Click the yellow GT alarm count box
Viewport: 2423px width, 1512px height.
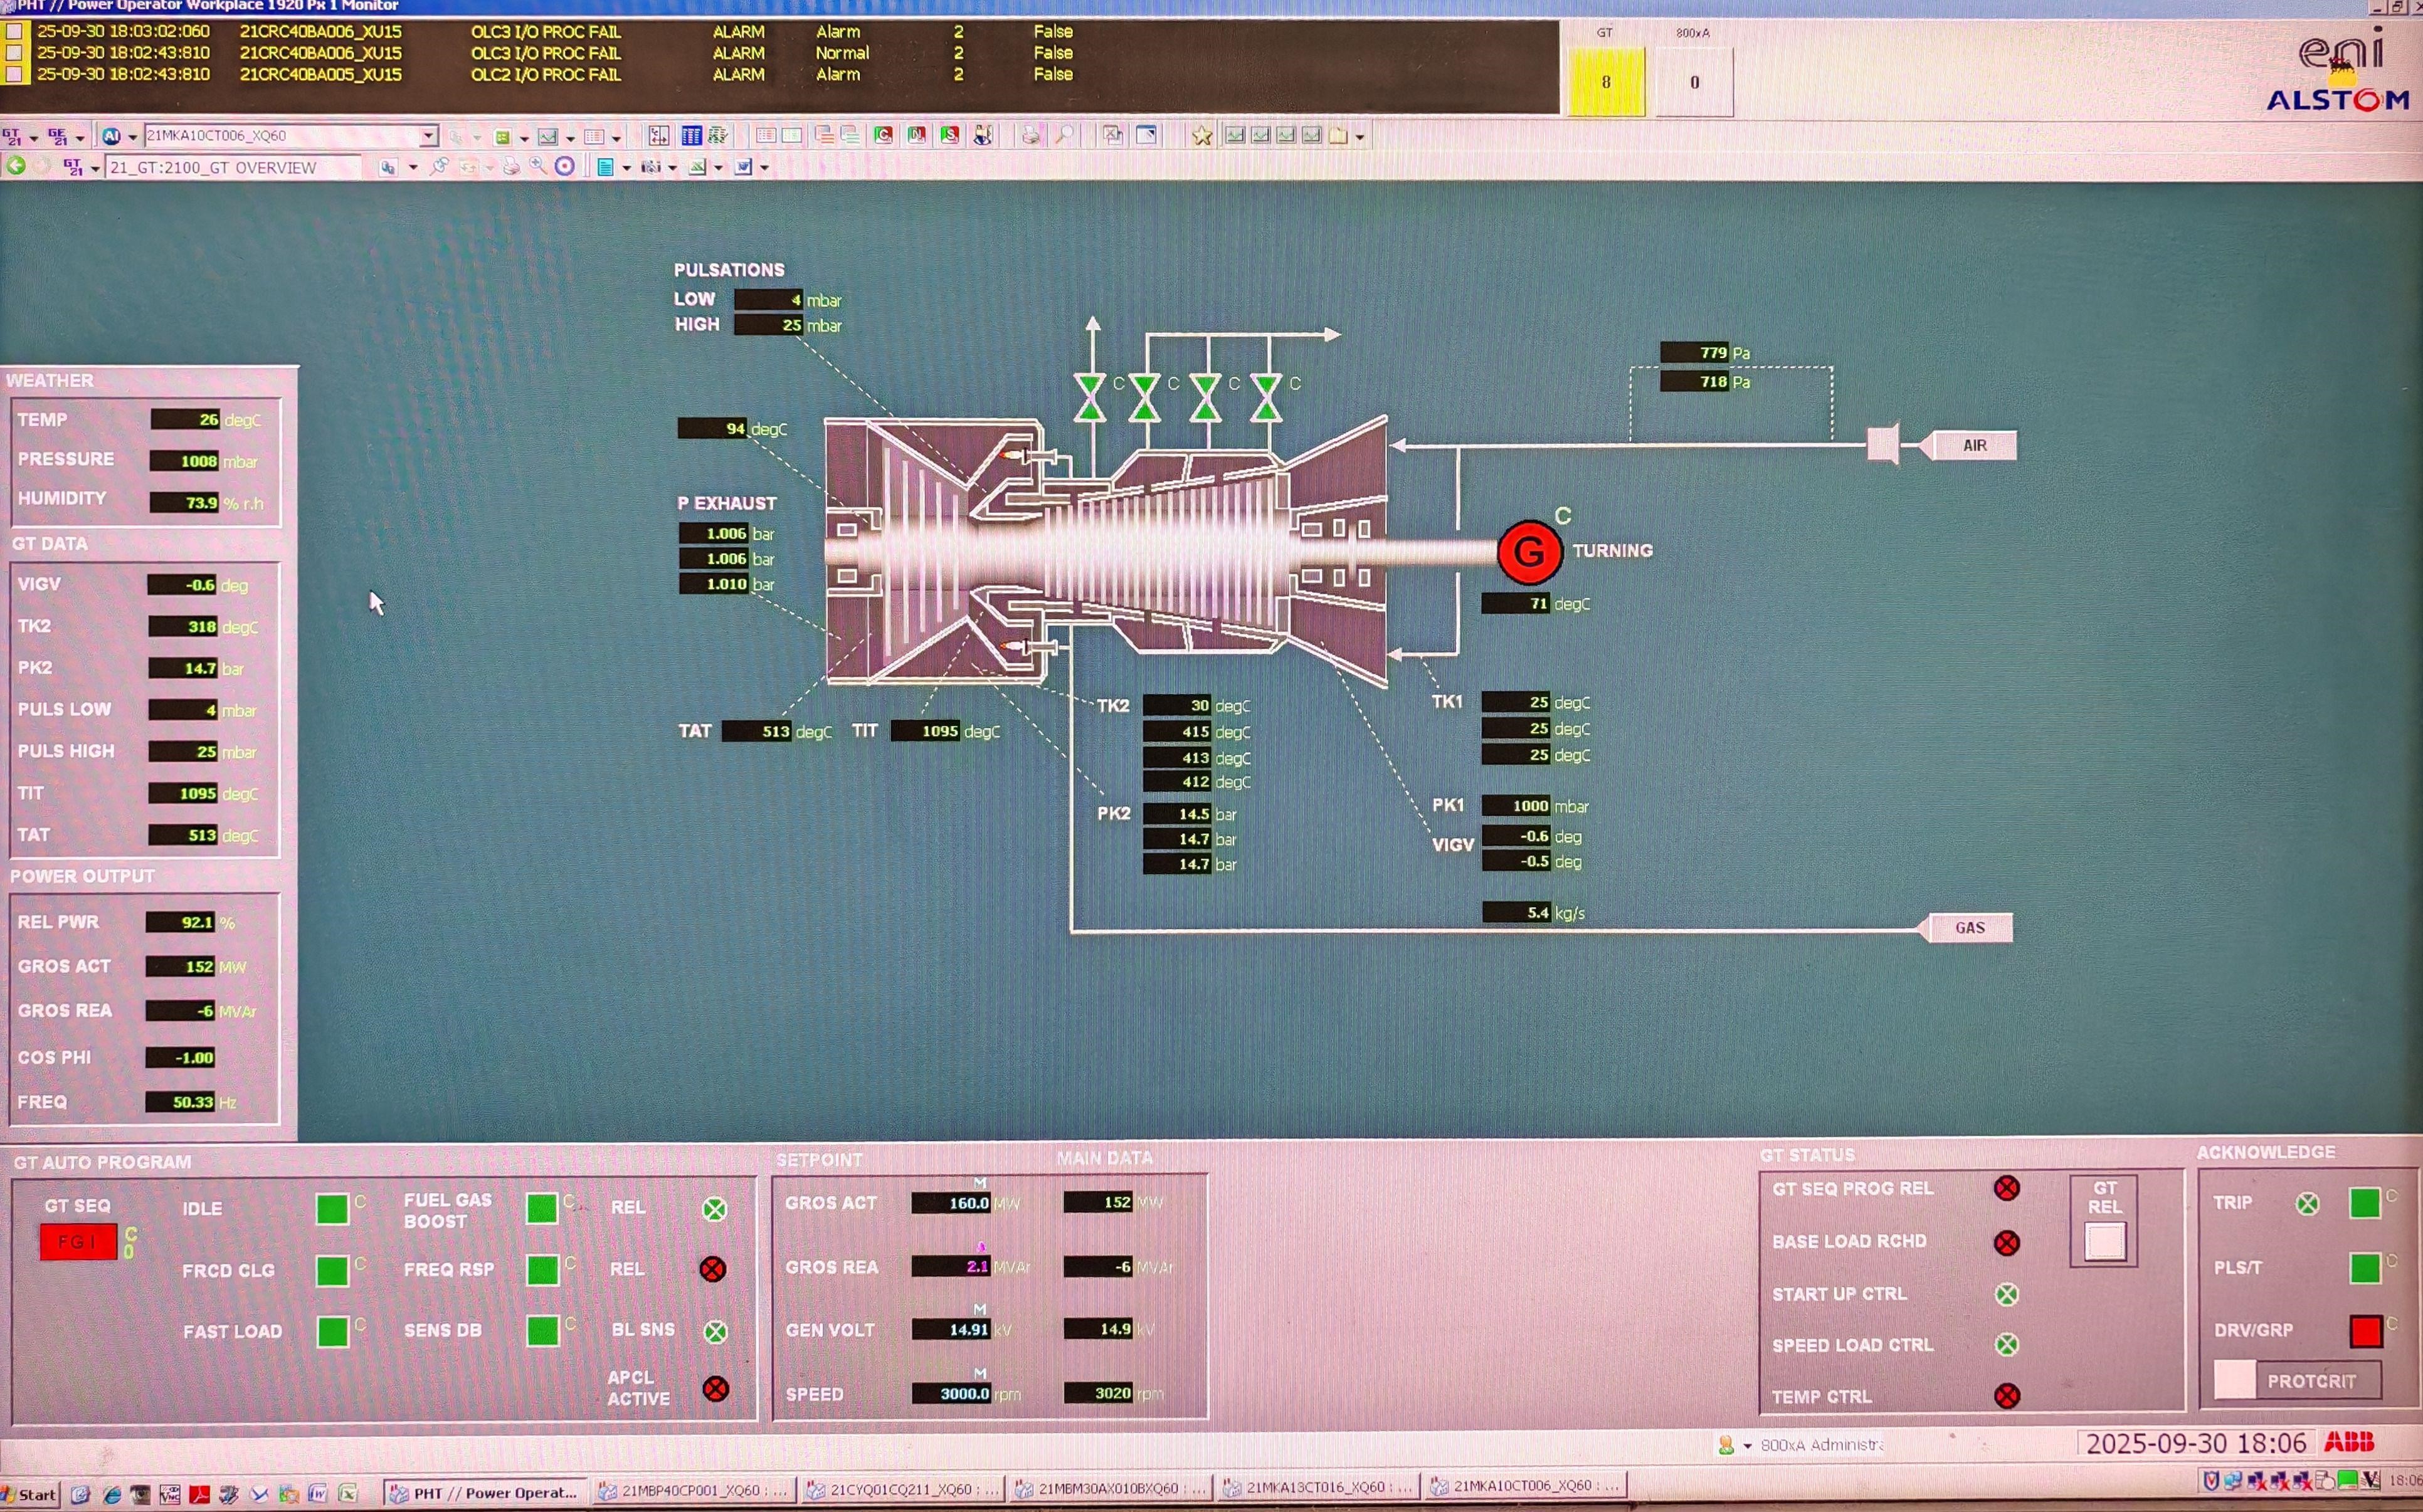point(1605,82)
